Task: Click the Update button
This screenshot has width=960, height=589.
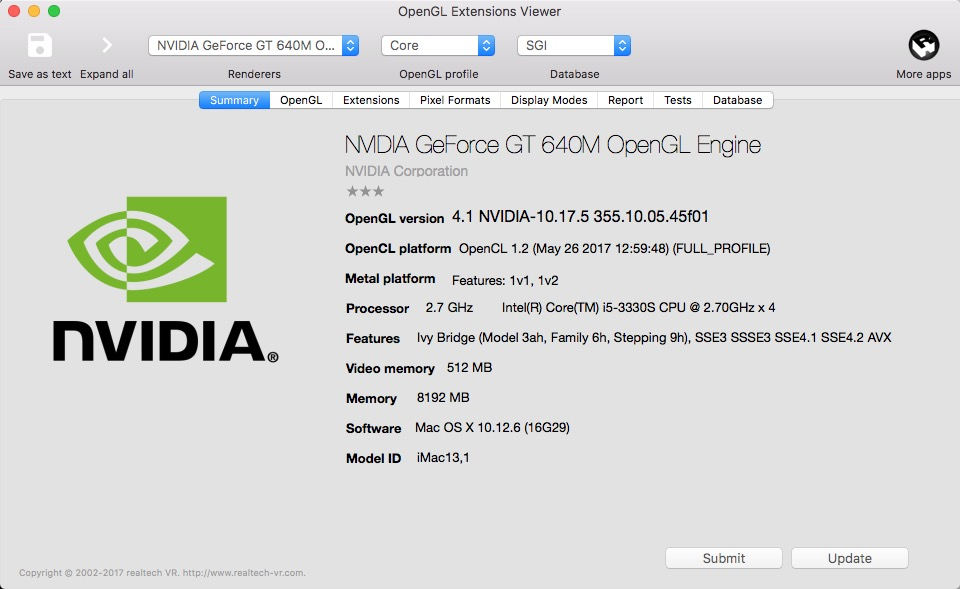Action: (850, 558)
